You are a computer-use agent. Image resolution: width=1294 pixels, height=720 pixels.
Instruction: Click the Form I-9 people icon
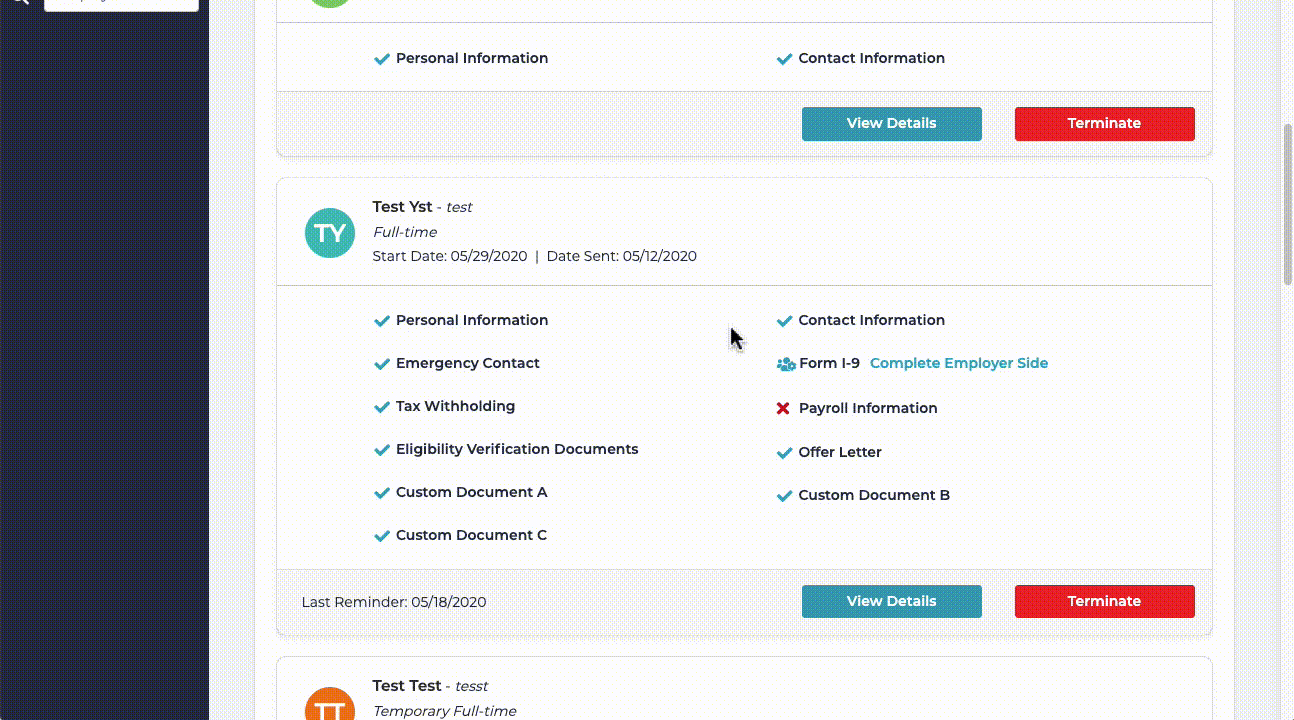pyautogui.click(x=786, y=364)
